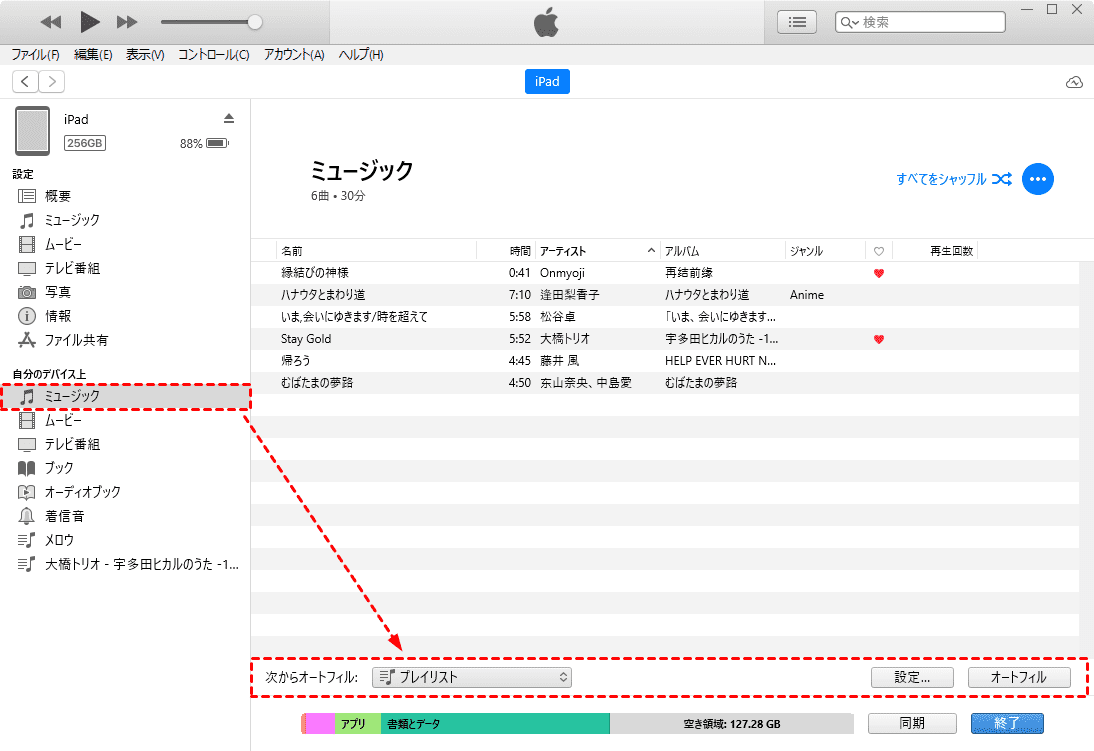Toggle the heart on Stay Gold

(x=878, y=339)
